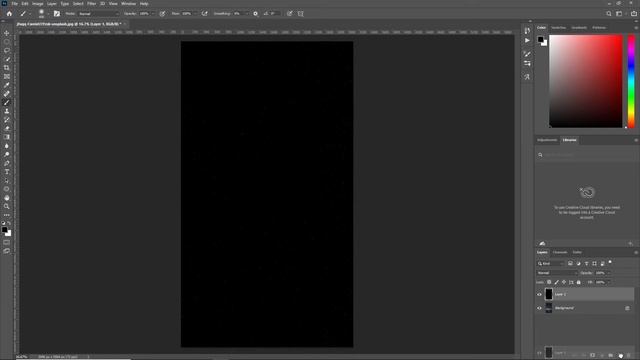Toggle lock image pixels brush icon

point(556,282)
